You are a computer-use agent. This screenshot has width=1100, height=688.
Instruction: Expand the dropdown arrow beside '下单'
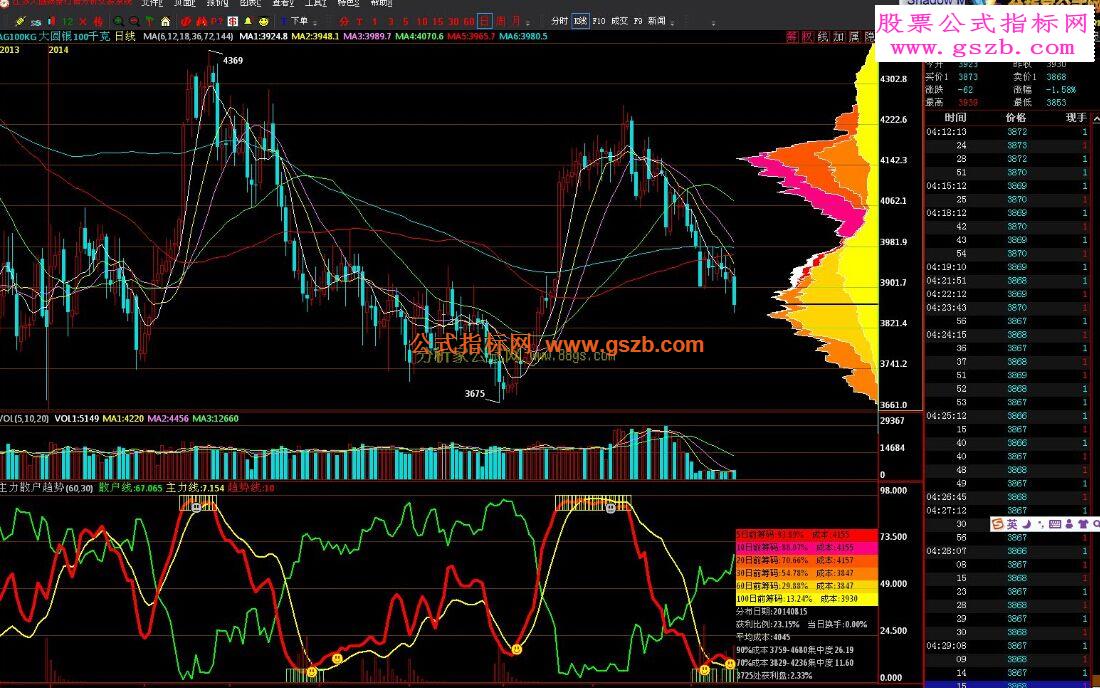click(x=315, y=23)
